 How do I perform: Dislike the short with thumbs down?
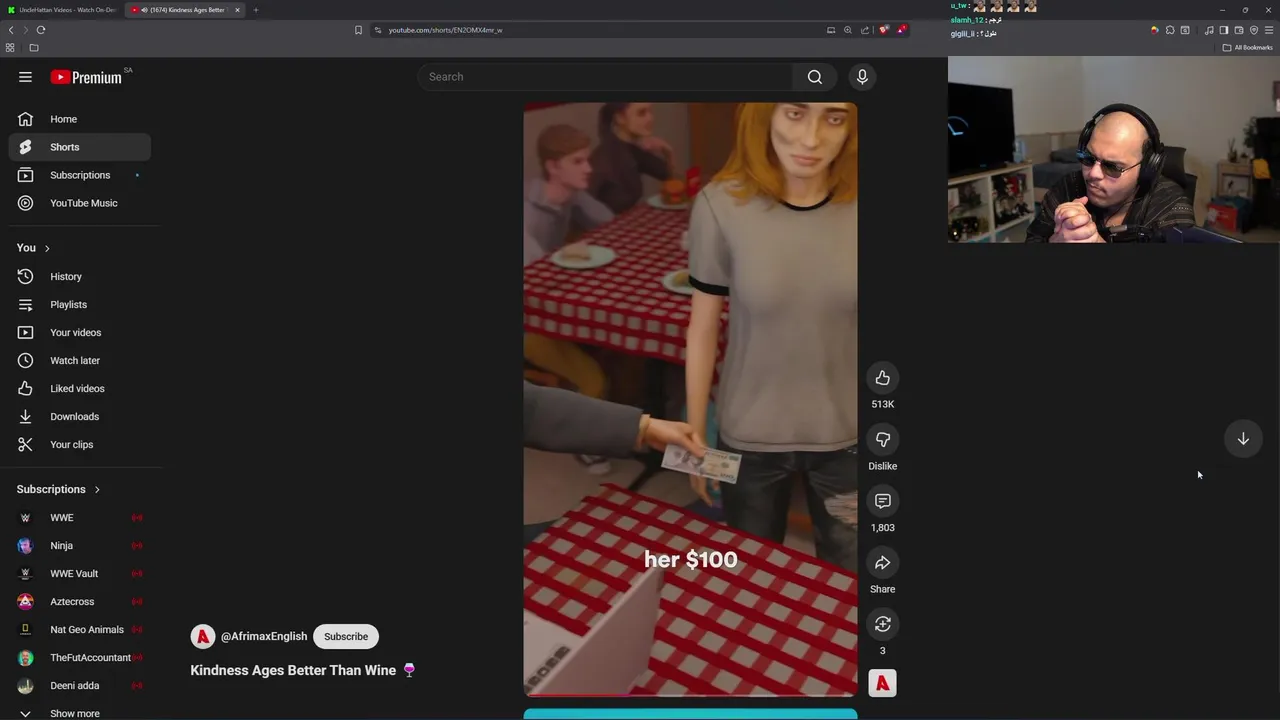[x=882, y=439]
